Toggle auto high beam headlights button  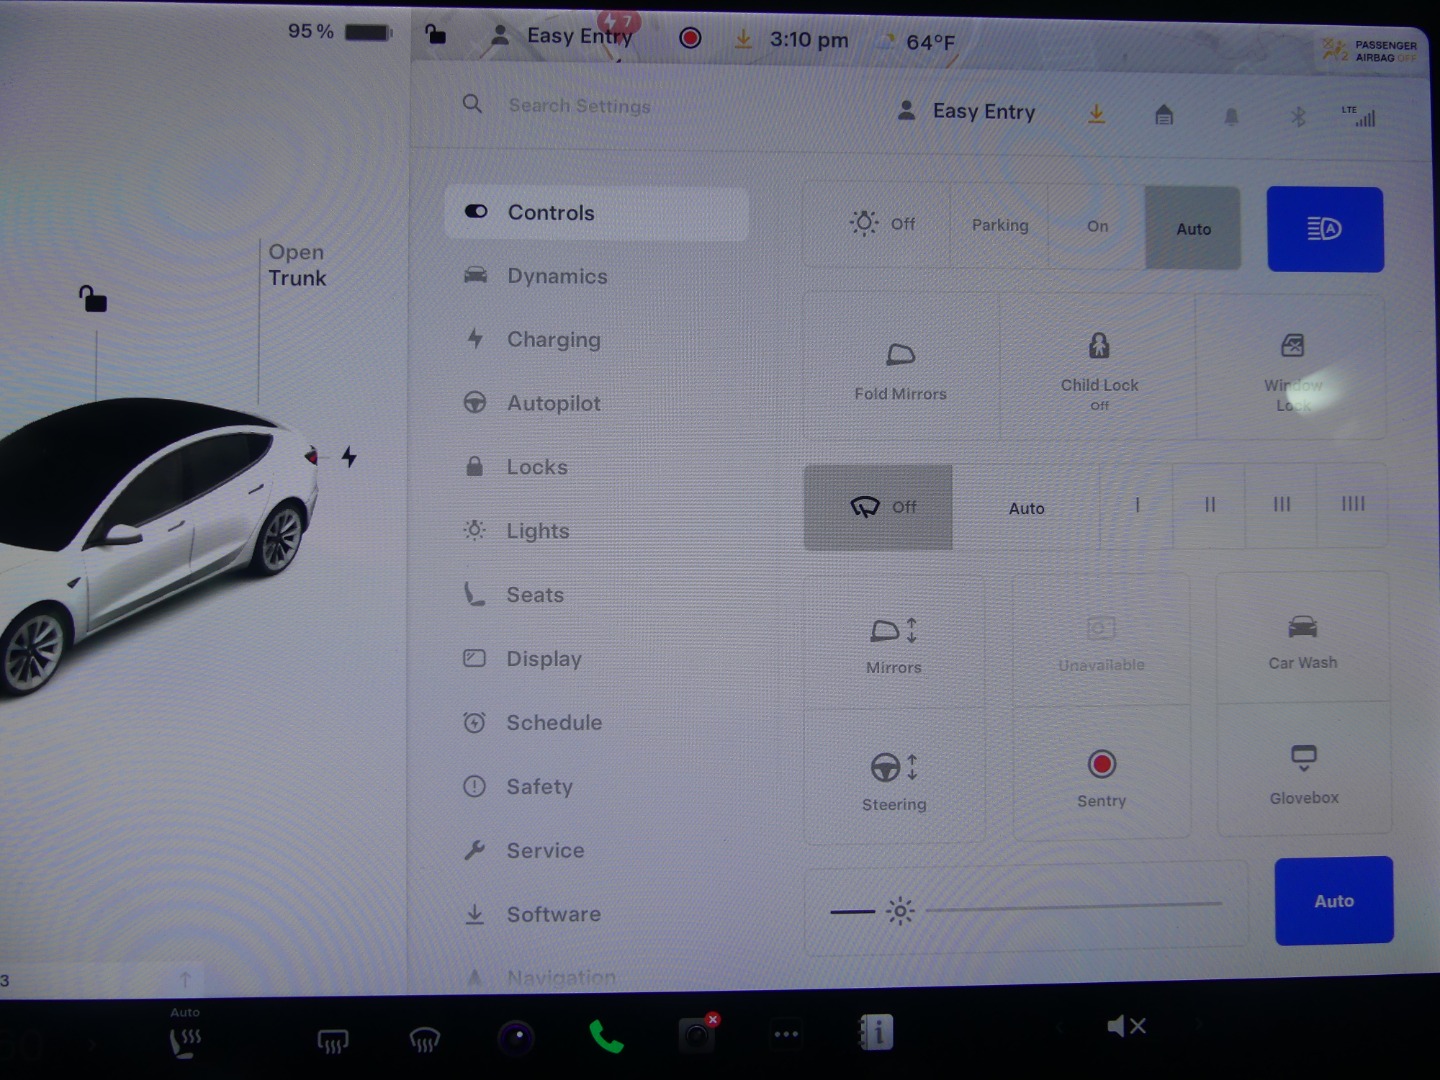coord(1324,229)
